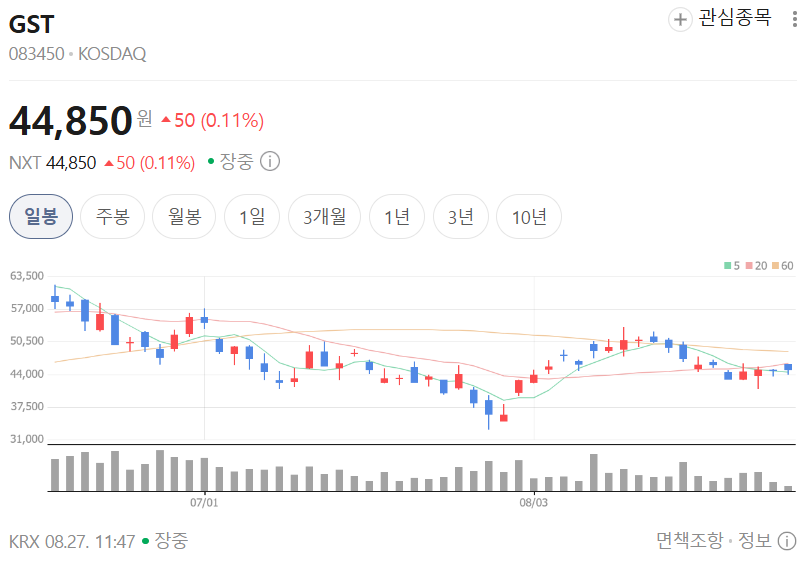Click the KRX 08.27. 11:47 timestamp
Viewport: 812px width, 562px height.
tap(72, 542)
